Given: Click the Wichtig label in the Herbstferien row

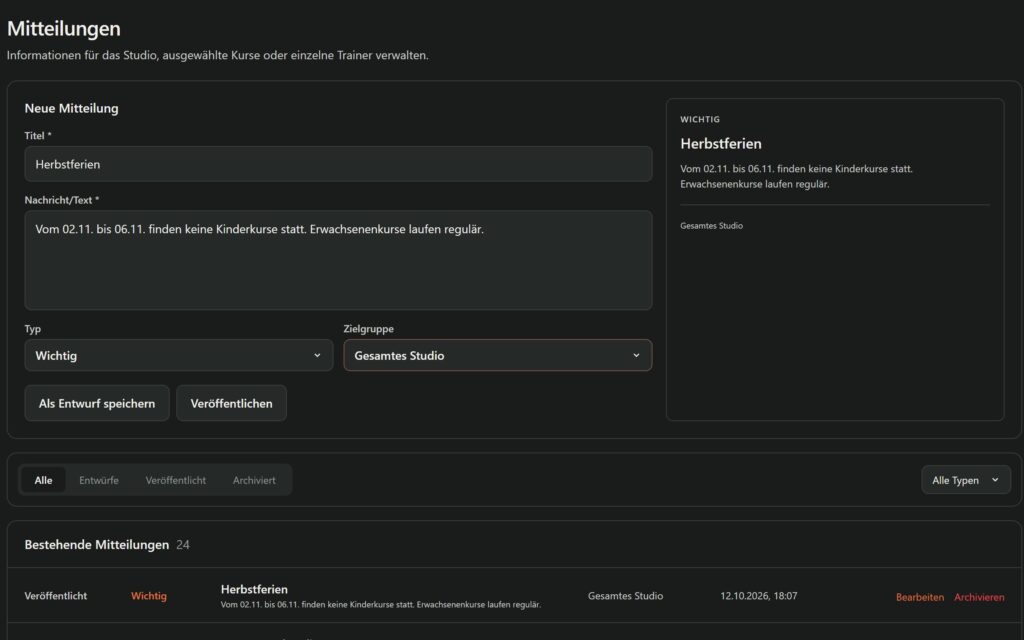Looking at the screenshot, I should coord(149,596).
